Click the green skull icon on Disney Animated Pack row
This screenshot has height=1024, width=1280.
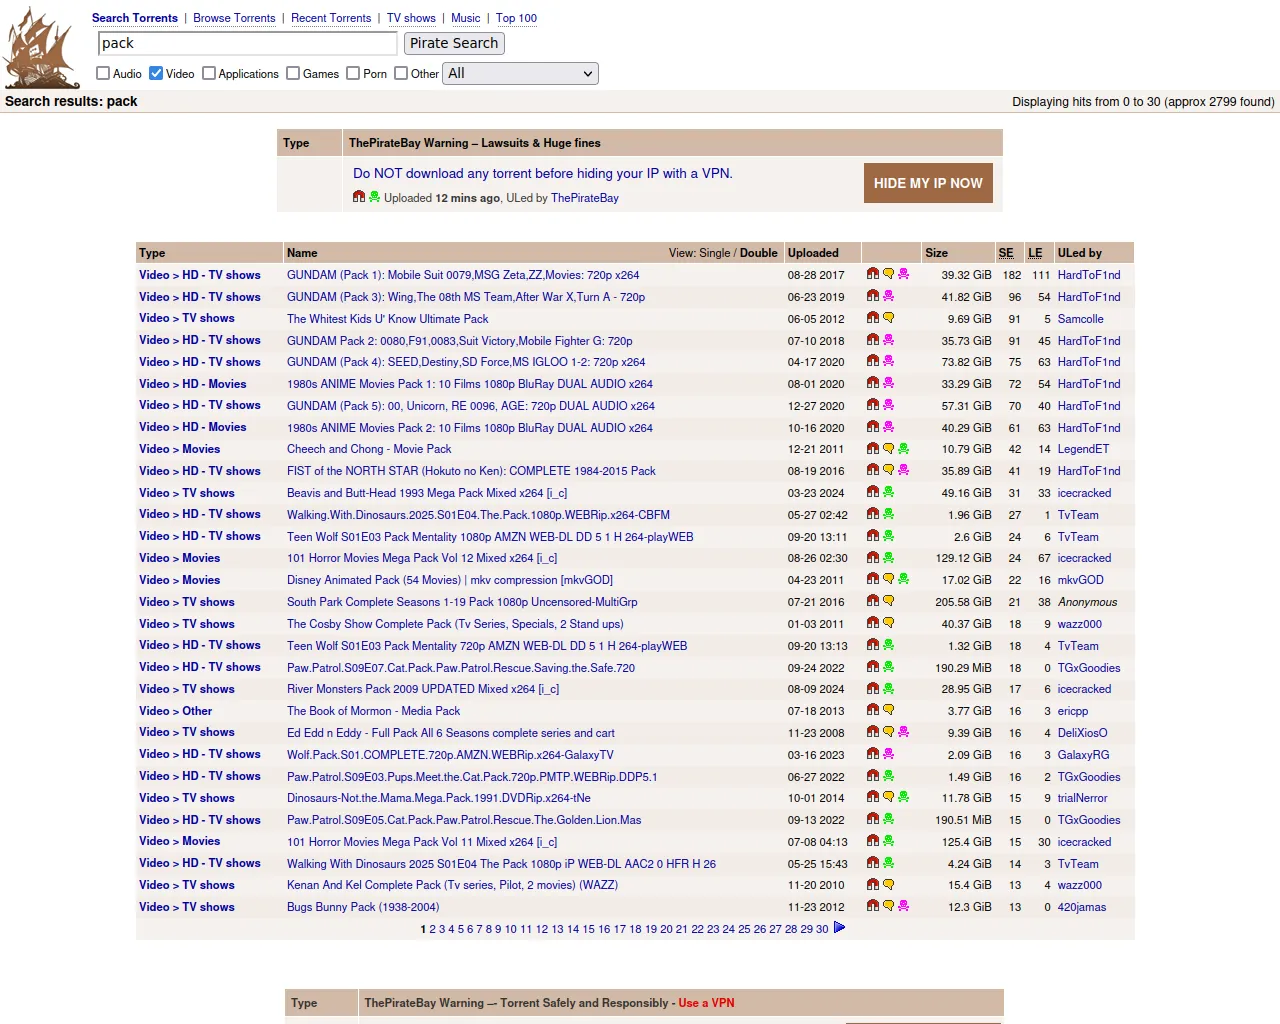coord(903,579)
